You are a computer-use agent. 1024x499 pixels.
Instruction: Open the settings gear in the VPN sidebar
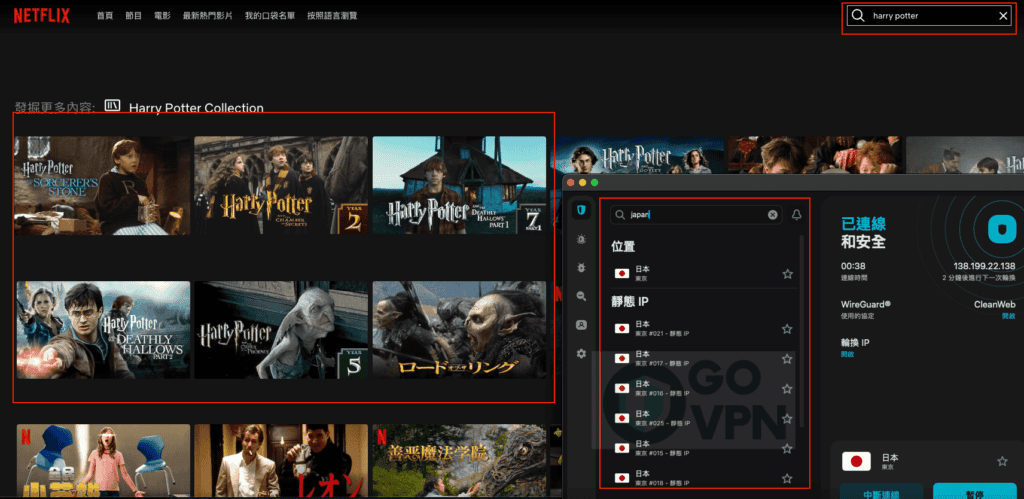click(x=581, y=353)
